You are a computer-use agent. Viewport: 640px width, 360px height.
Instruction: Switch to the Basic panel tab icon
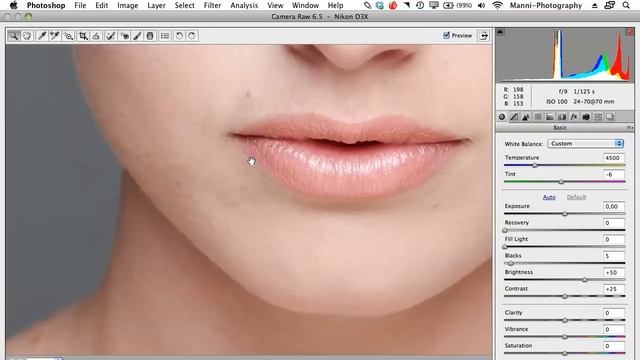[502, 117]
